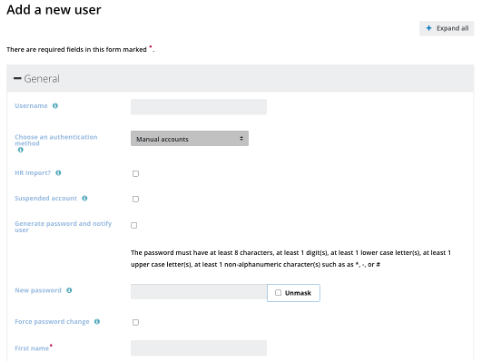
Task: Click the minus icon beside General
Action: pos(17,79)
